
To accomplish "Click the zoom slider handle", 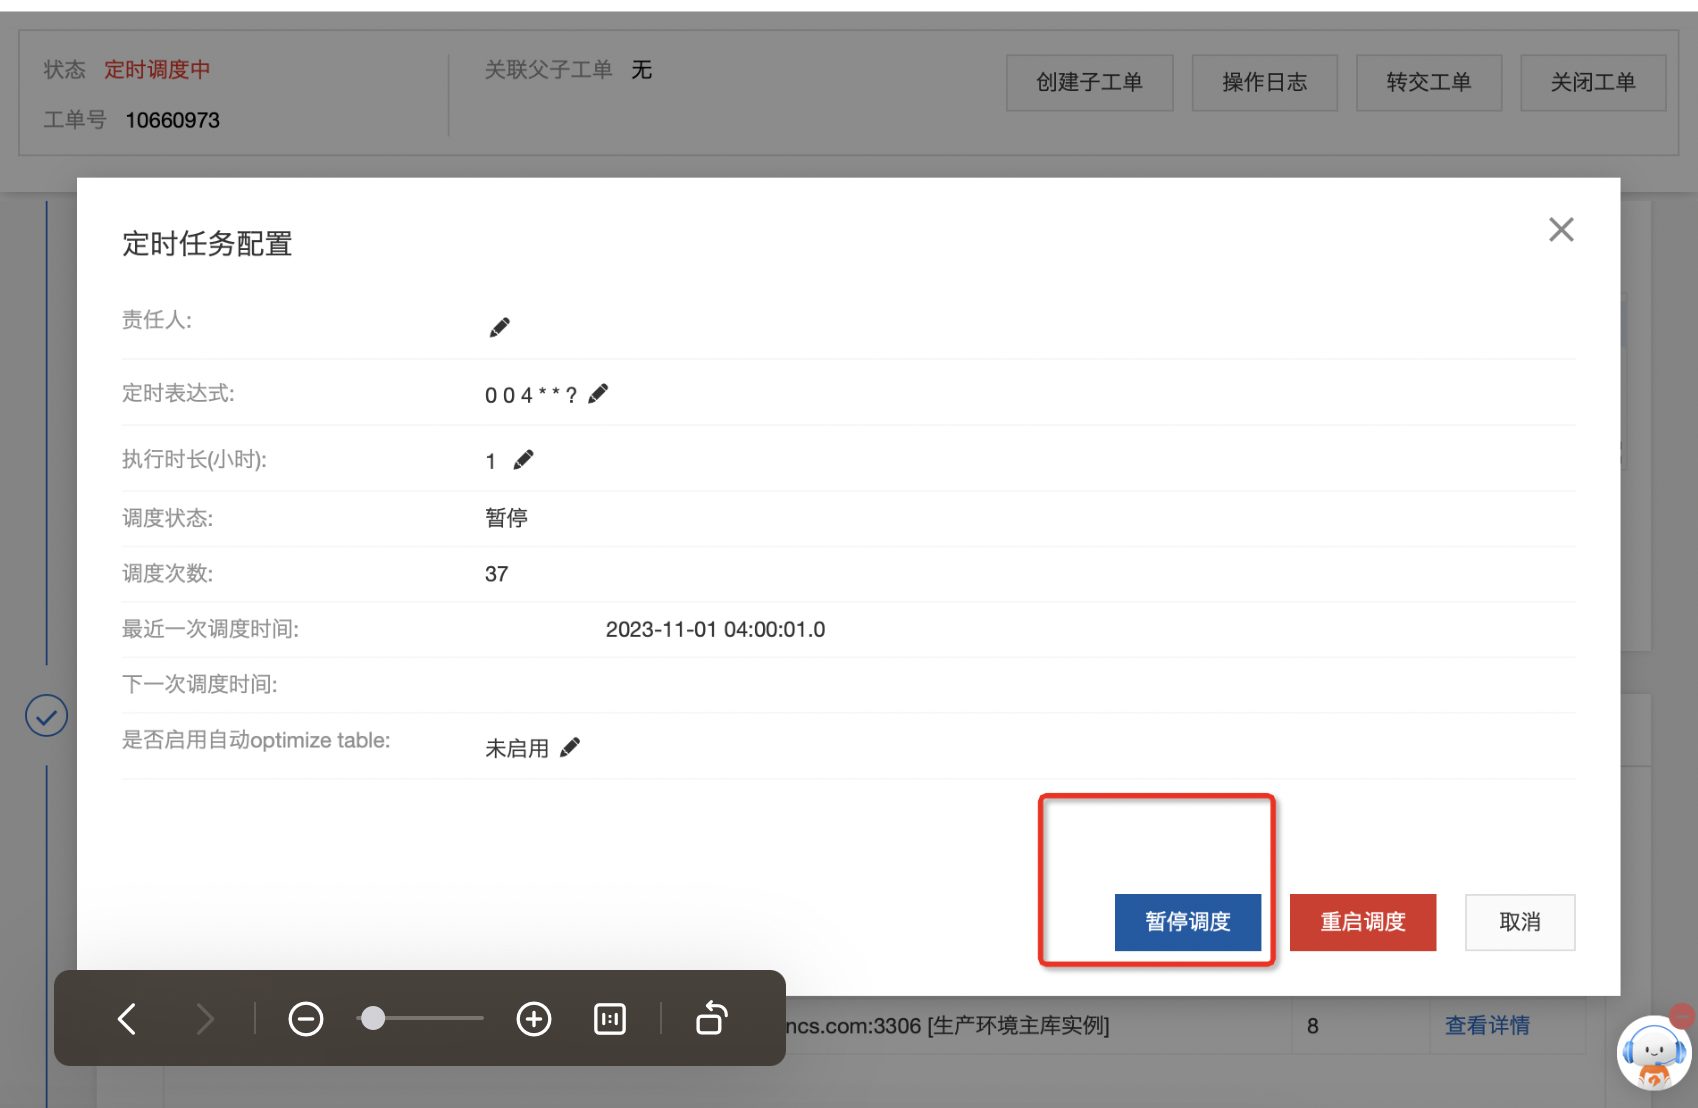I will (373, 1018).
